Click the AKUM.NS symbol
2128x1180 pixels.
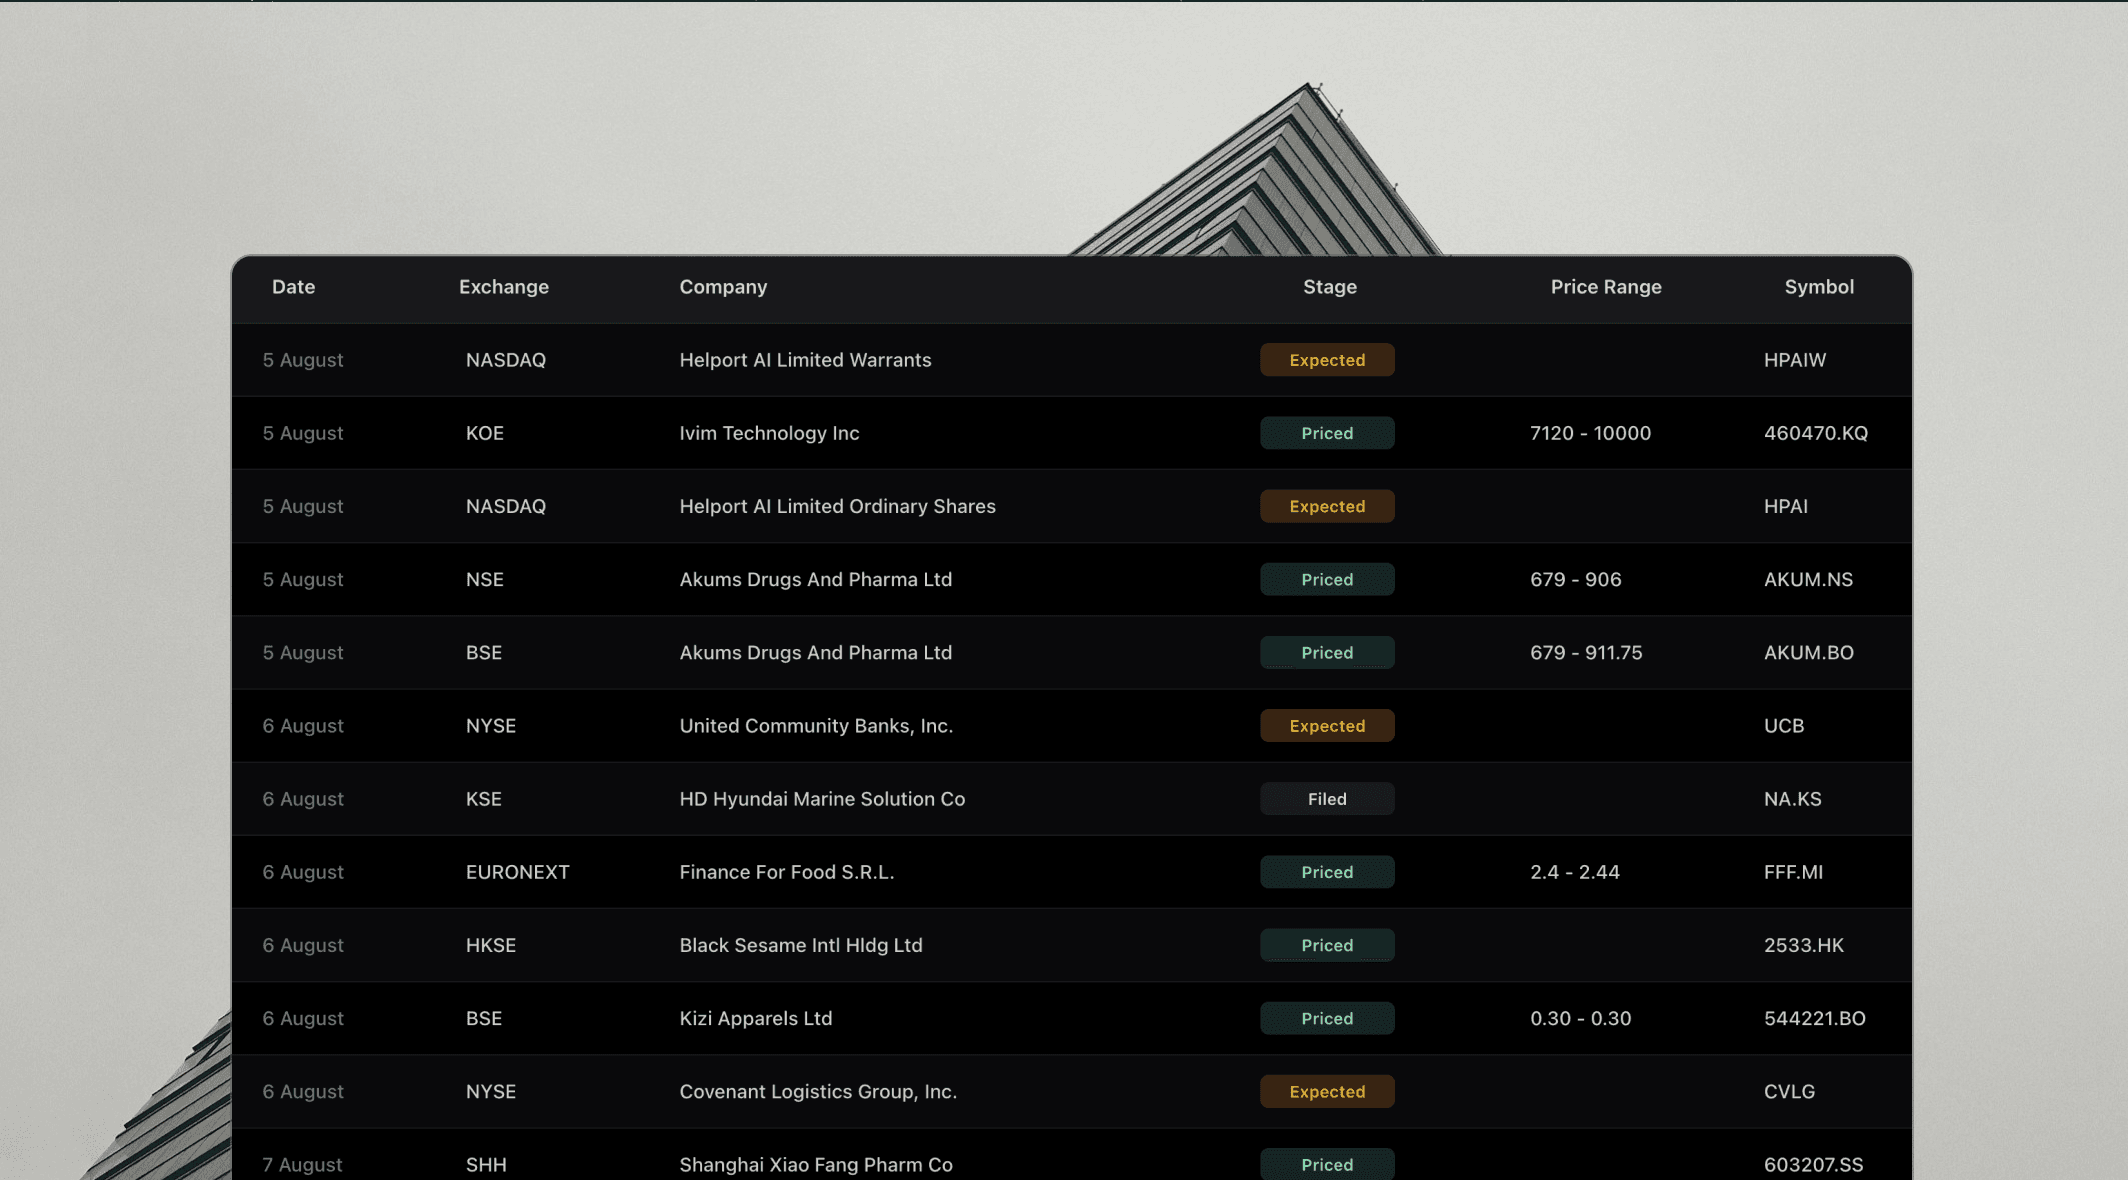point(1807,579)
